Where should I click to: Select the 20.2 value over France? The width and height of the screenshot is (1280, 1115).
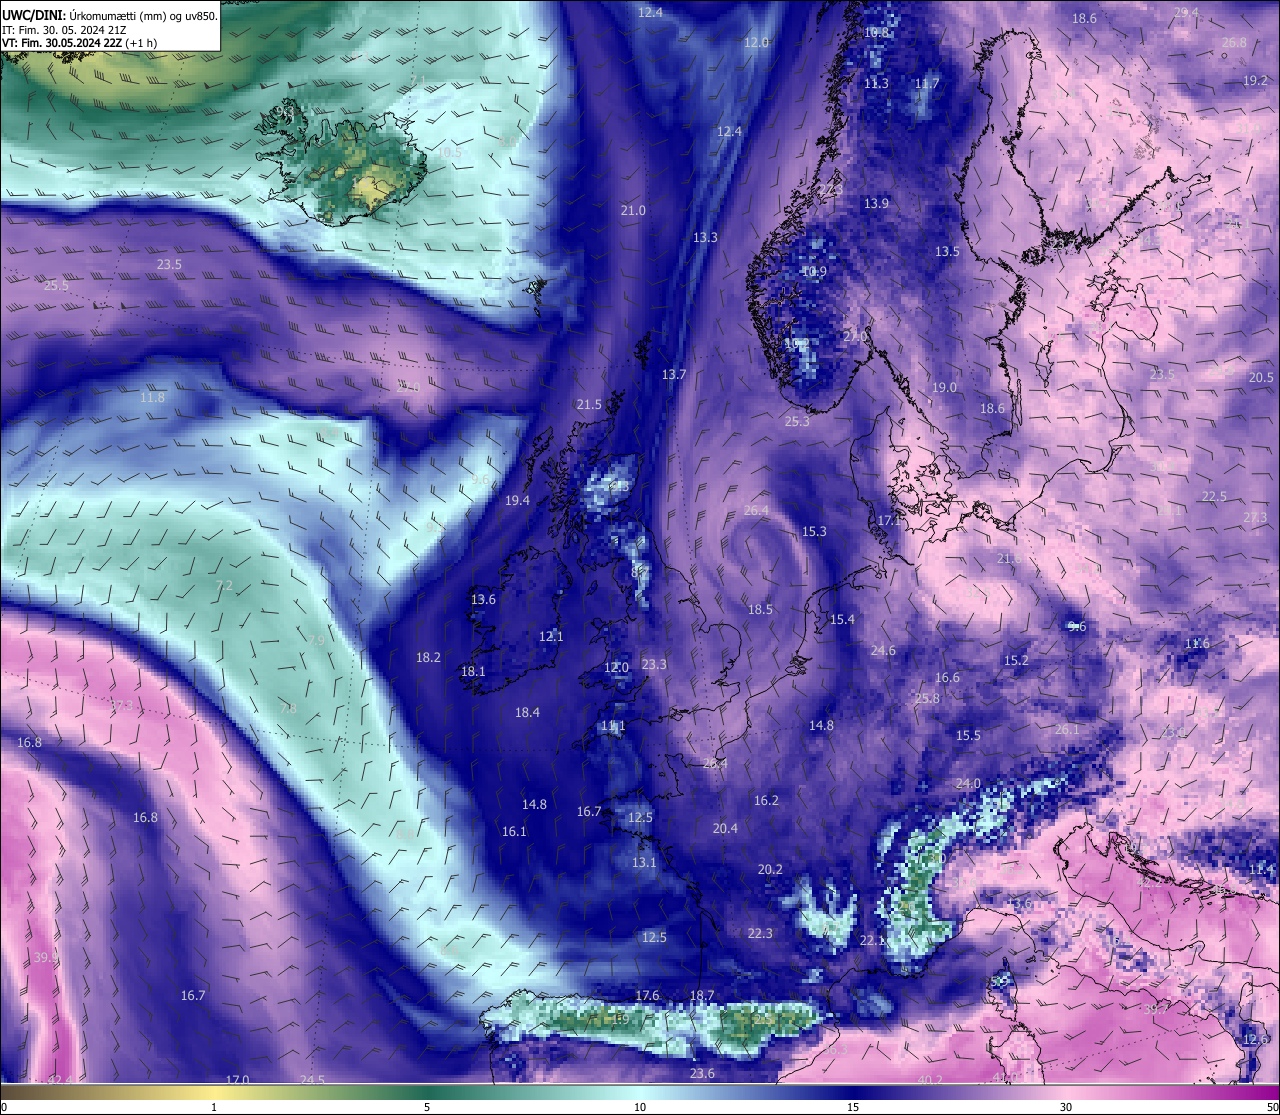[x=770, y=869]
